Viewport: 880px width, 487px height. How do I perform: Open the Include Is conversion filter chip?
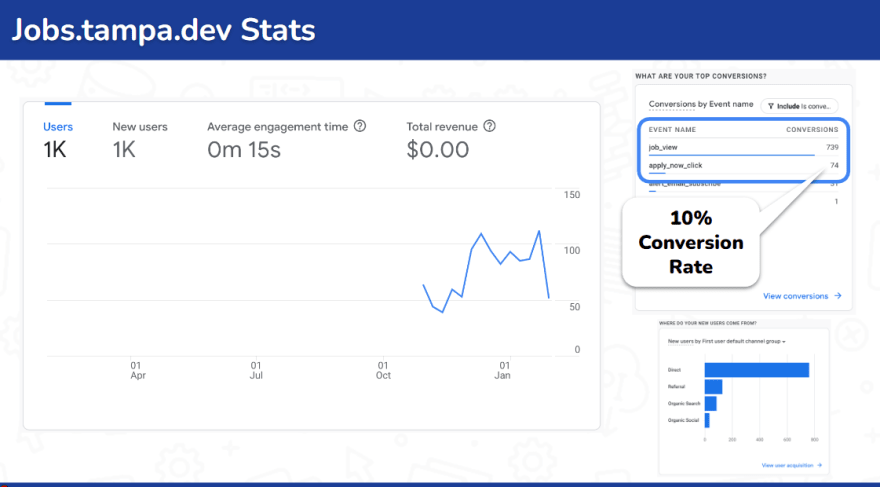(800, 105)
